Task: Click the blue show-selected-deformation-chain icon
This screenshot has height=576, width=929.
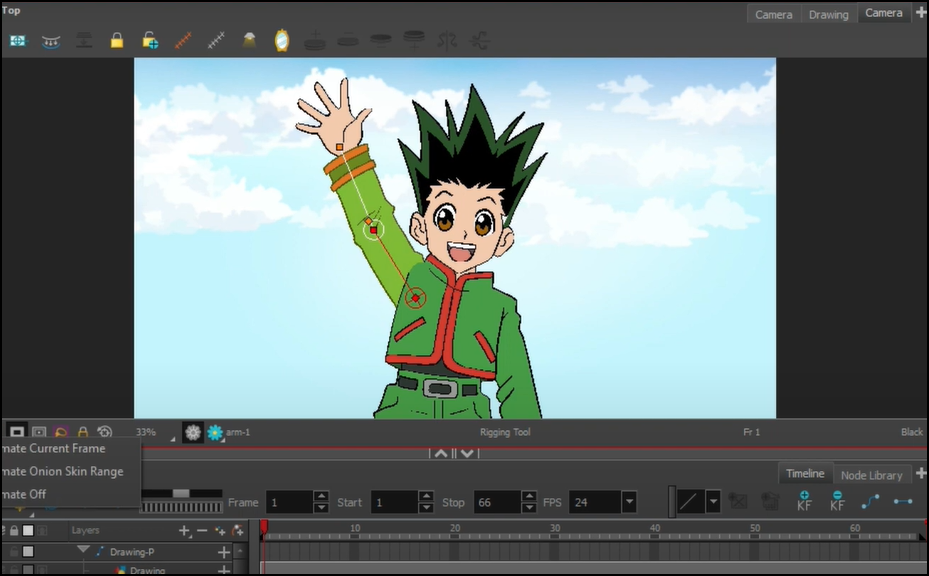Action: tap(18, 40)
